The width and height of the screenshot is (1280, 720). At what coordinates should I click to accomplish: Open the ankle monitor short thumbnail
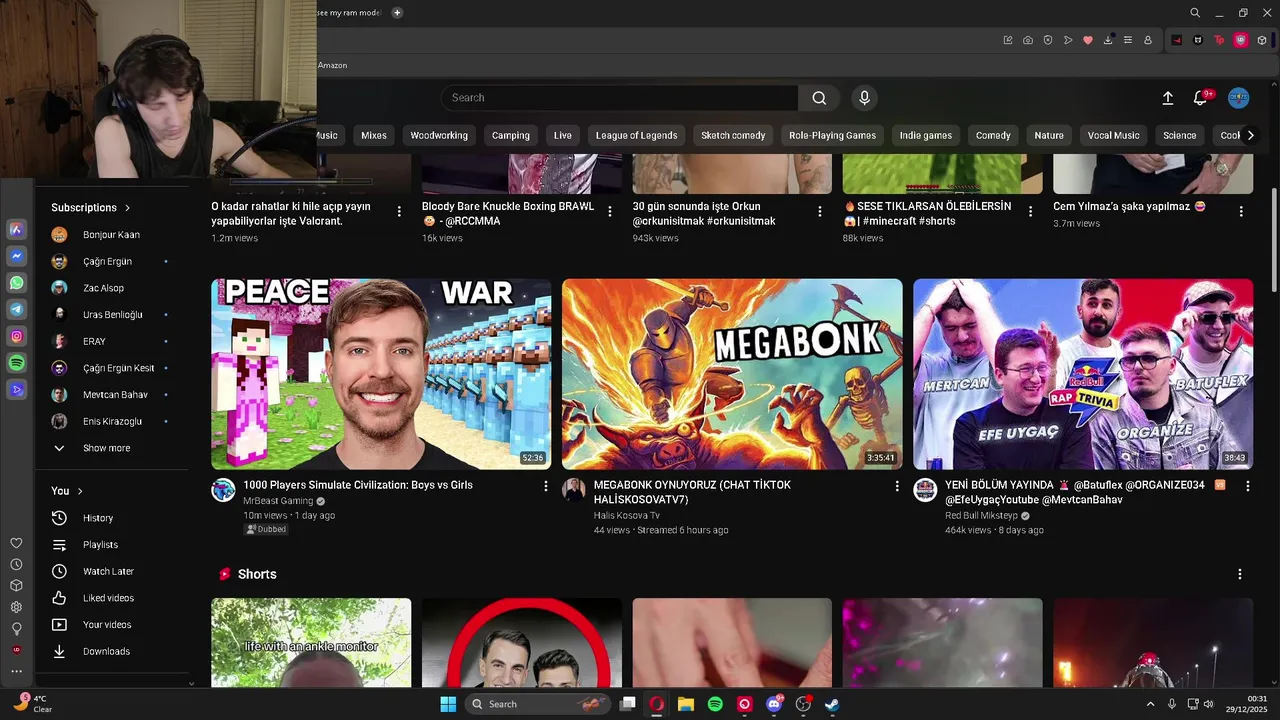(x=311, y=642)
